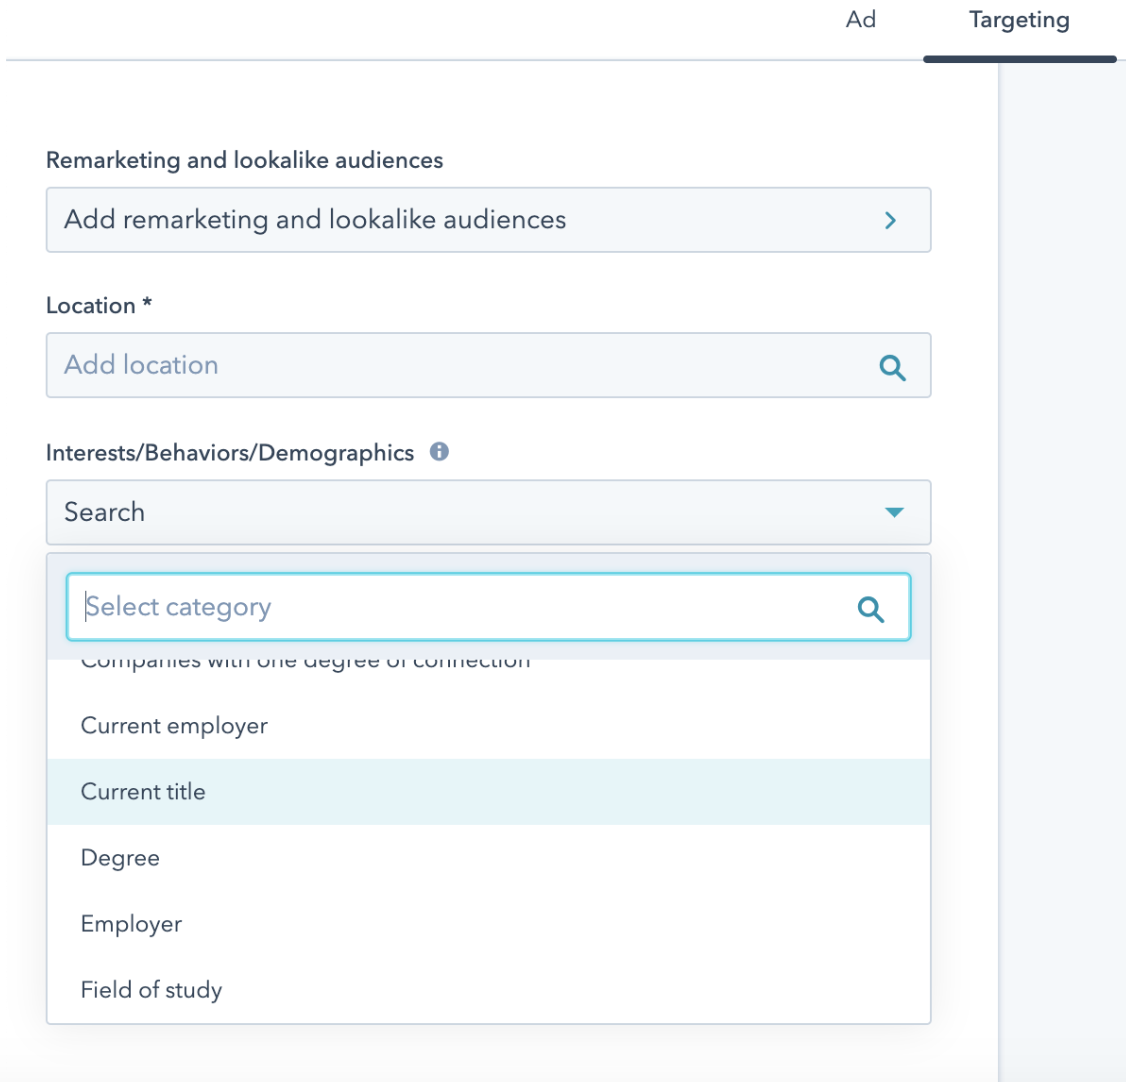The image size is (1126, 1082).
Task: Click the Search dropdown field under Interests
Action: pyautogui.click(x=460, y=512)
